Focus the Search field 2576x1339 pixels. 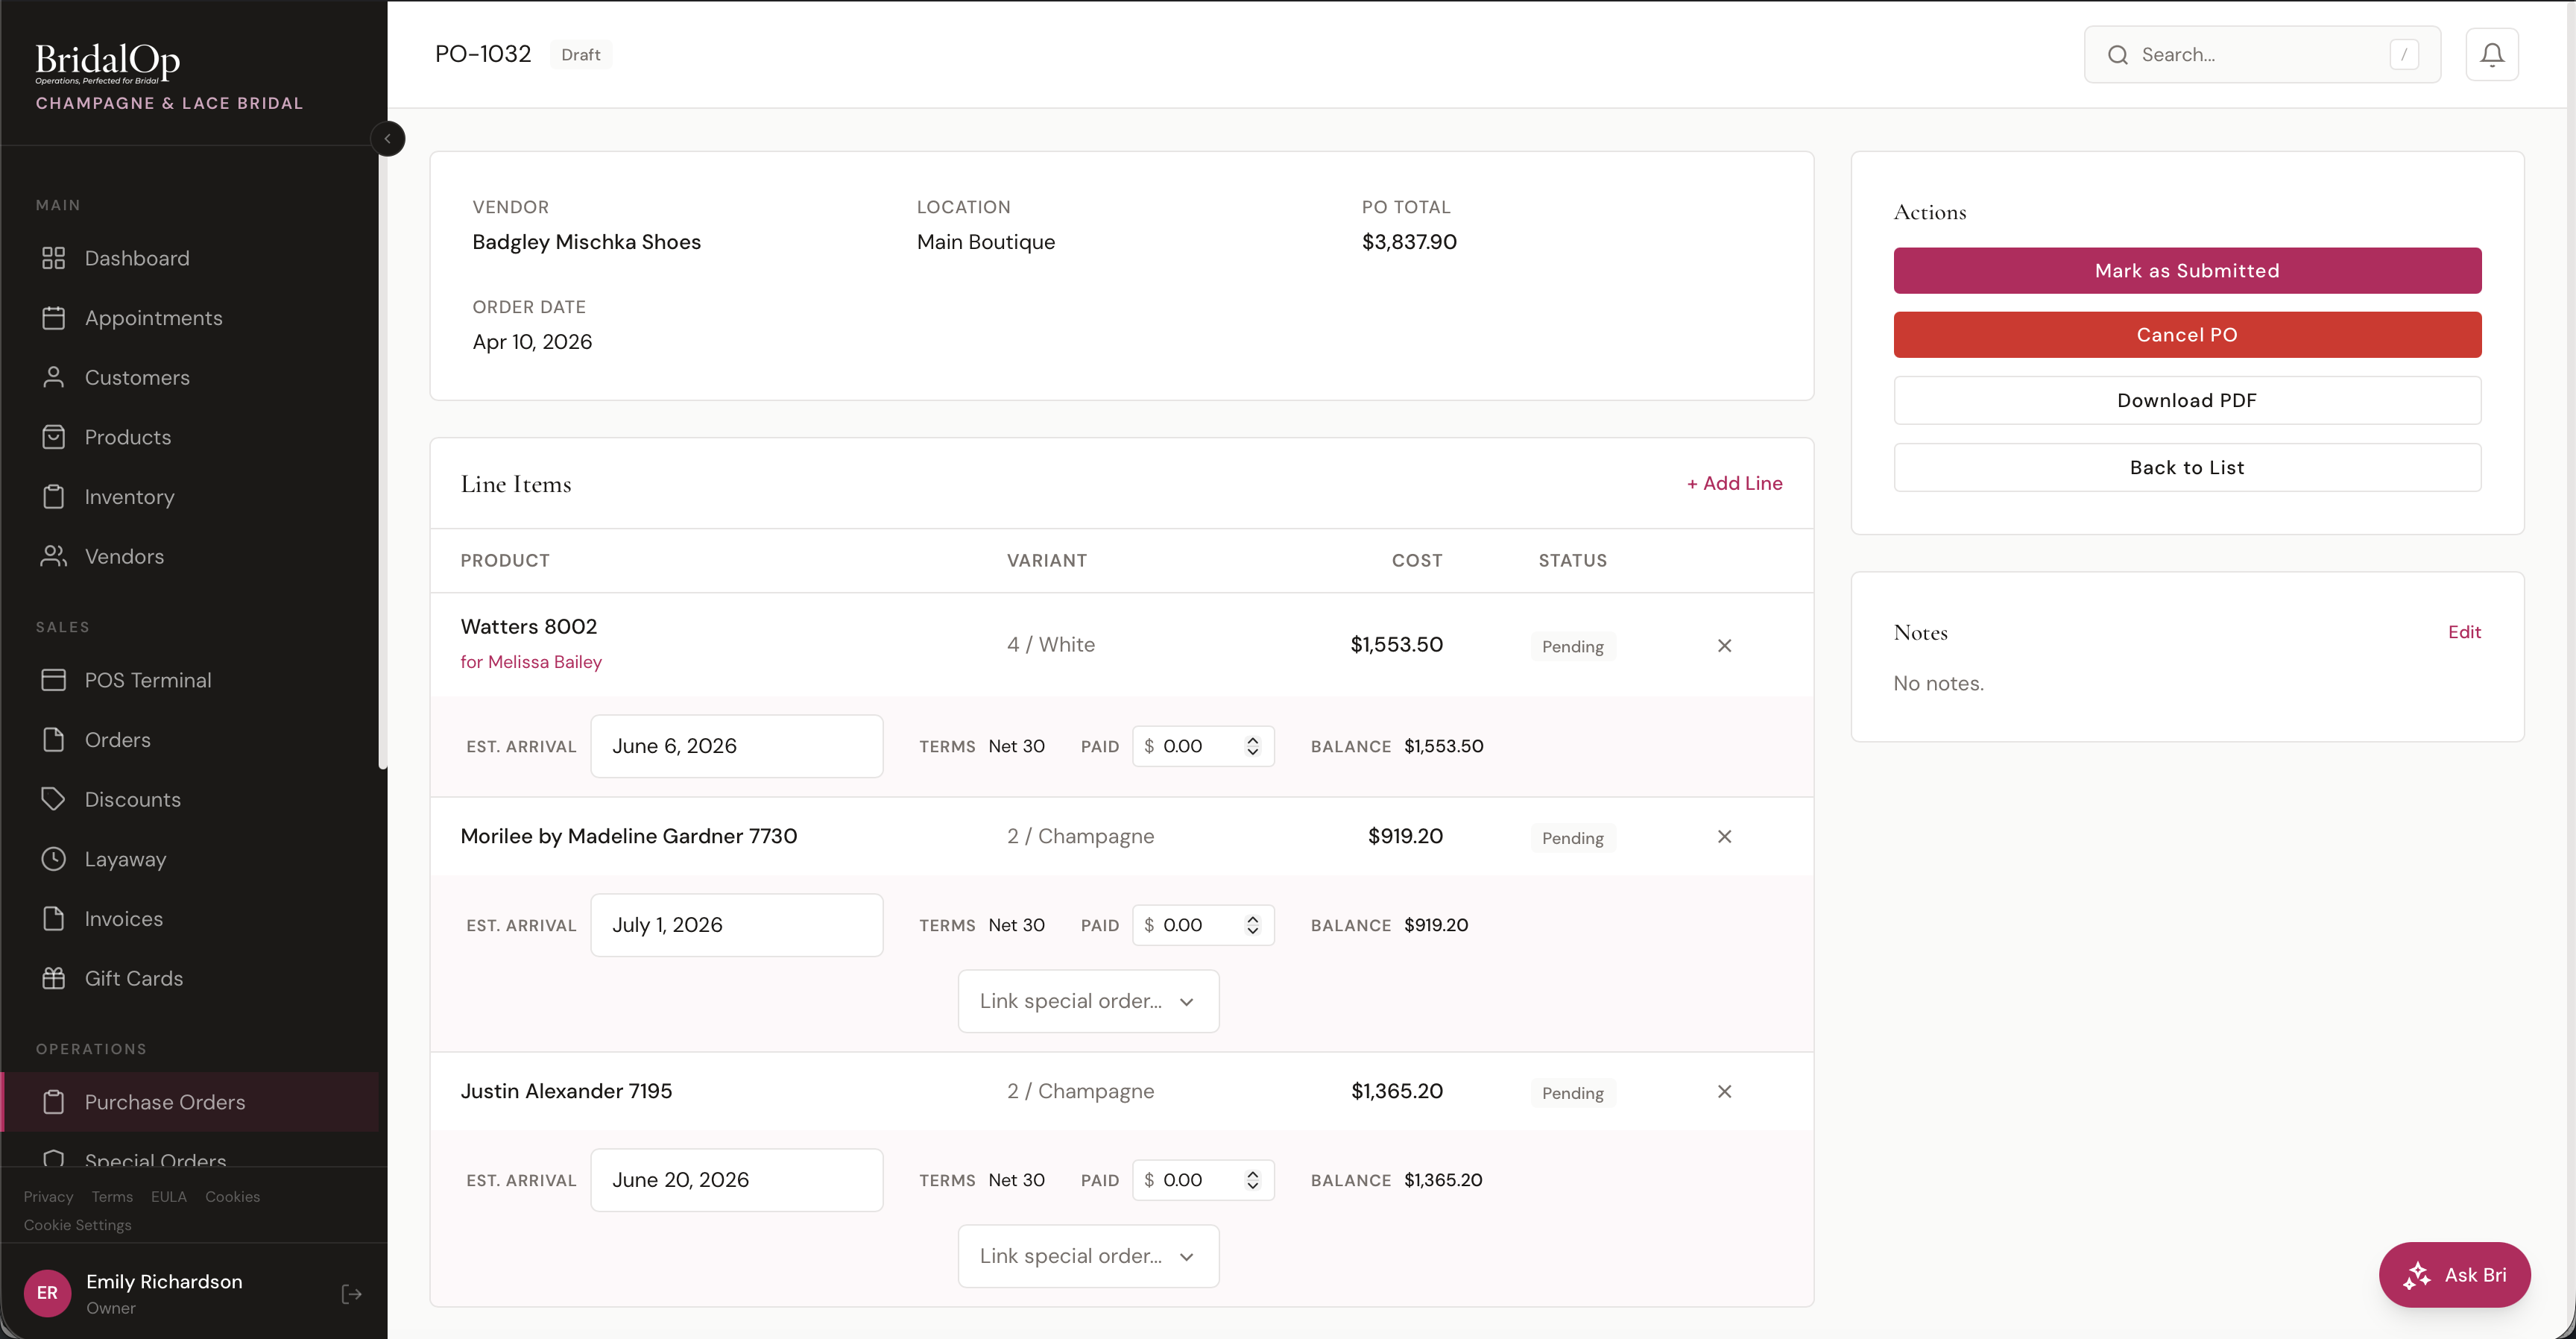click(2261, 55)
